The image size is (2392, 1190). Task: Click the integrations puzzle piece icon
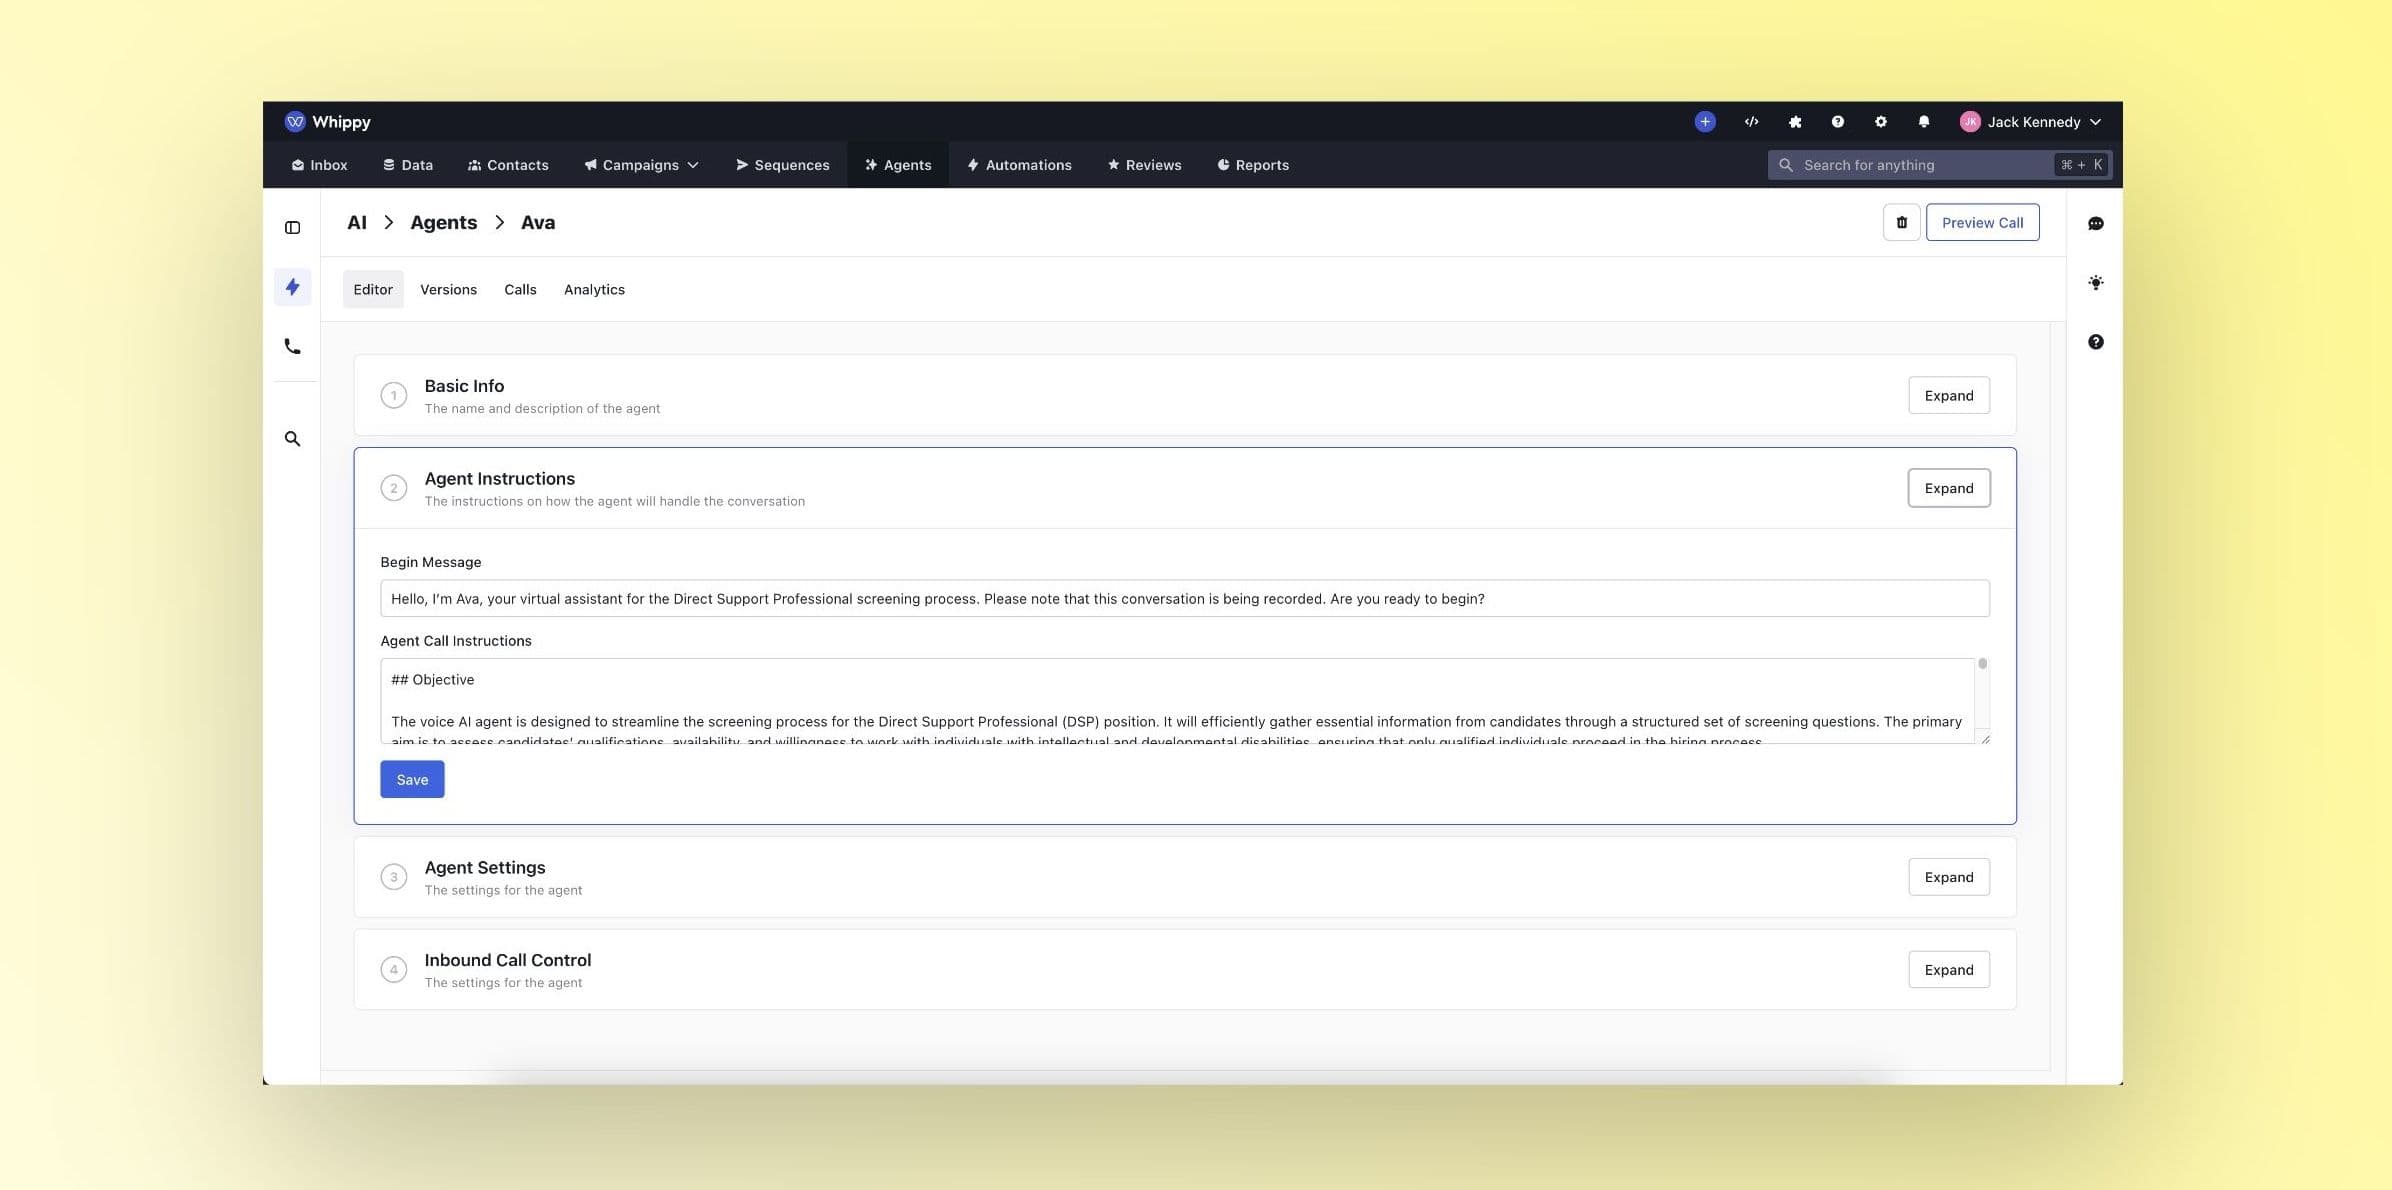point(1795,121)
